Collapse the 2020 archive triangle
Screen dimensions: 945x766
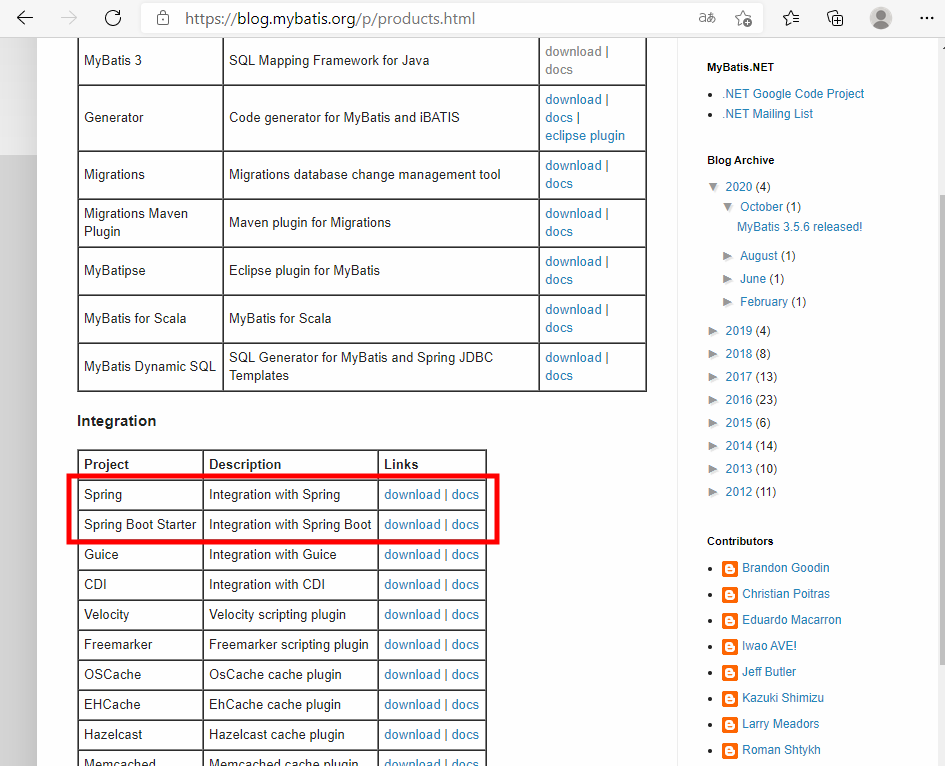[714, 187]
